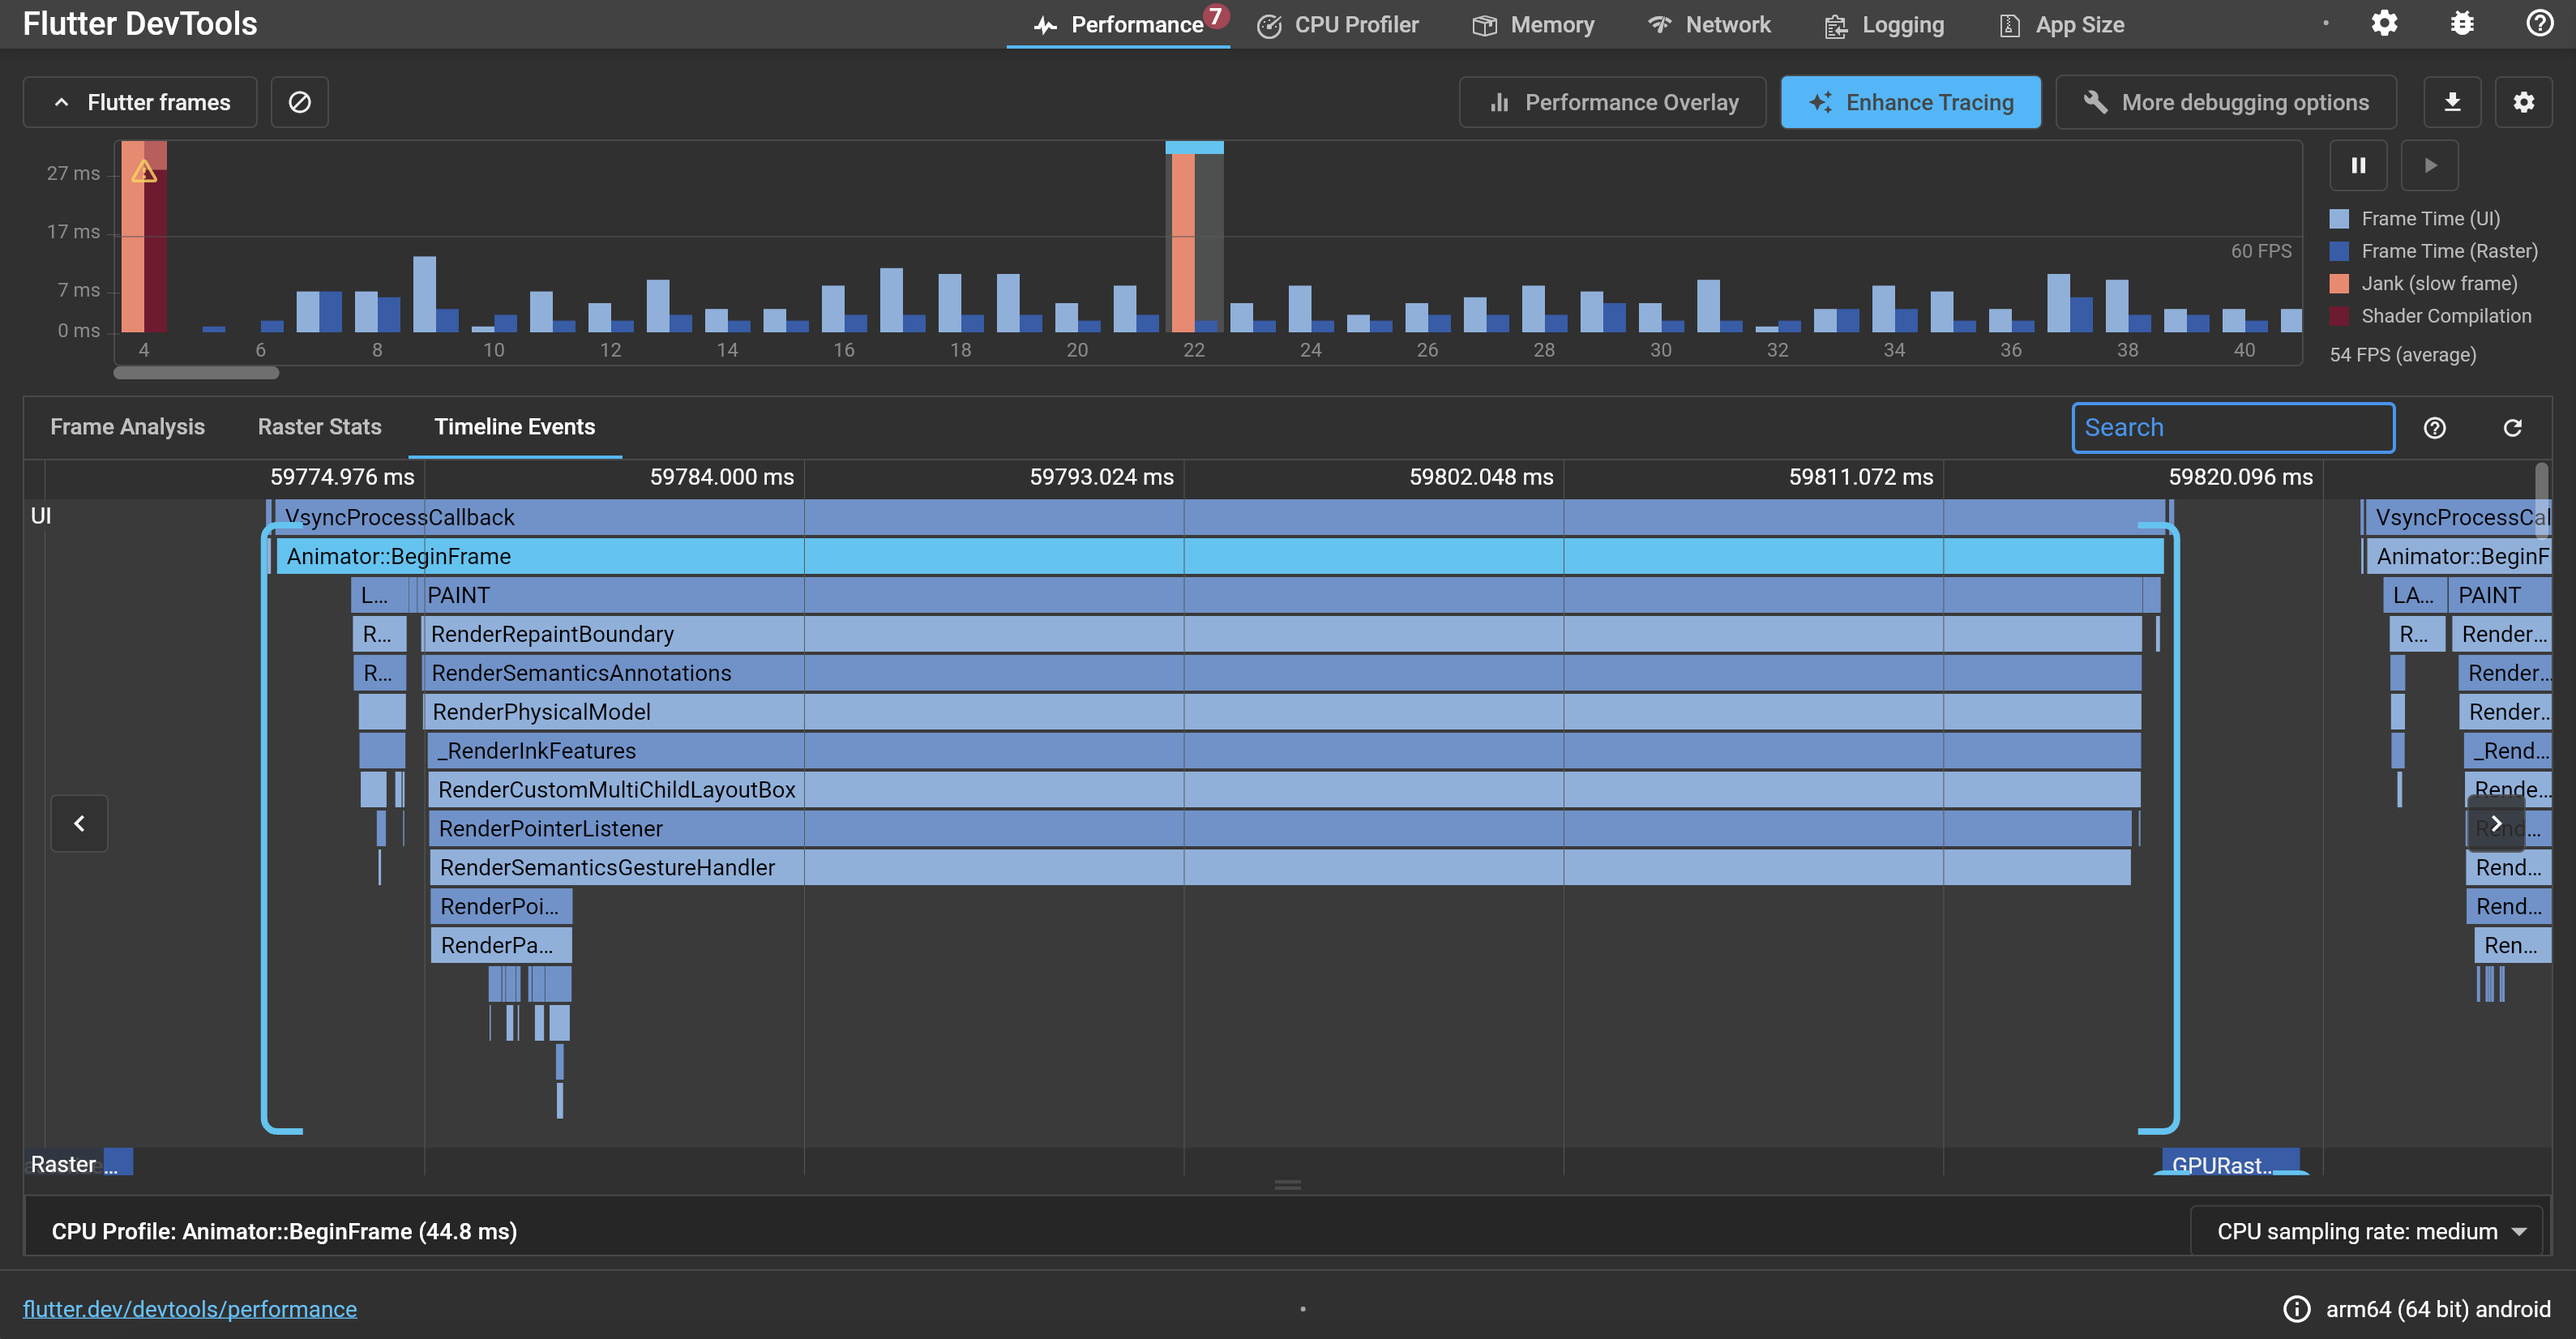
Task: Click Shader Compilation legend swatch
Action: (x=2339, y=316)
